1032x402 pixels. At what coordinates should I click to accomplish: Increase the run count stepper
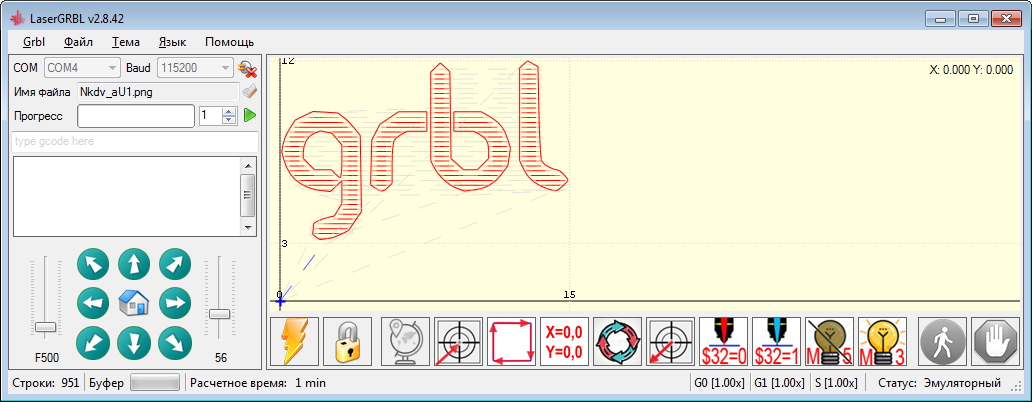pos(229,111)
